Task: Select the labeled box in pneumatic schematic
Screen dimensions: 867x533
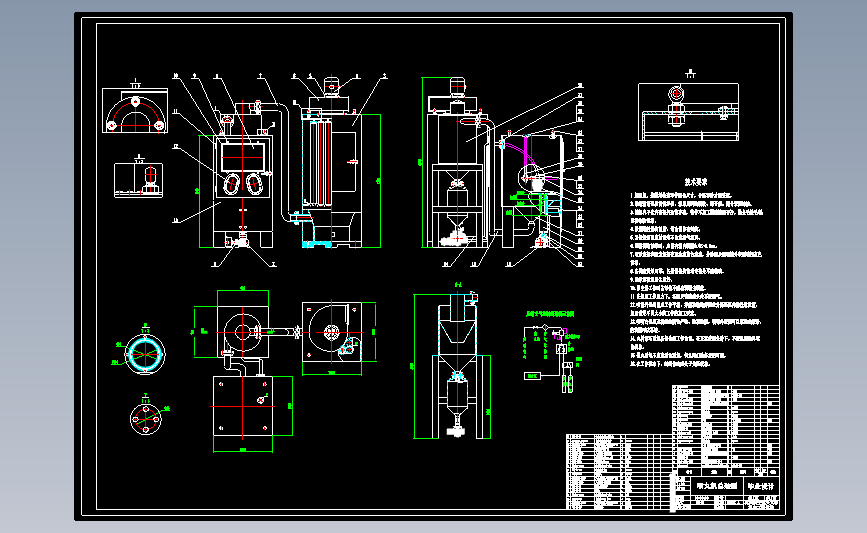Action: pyautogui.click(x=532, y=376)
